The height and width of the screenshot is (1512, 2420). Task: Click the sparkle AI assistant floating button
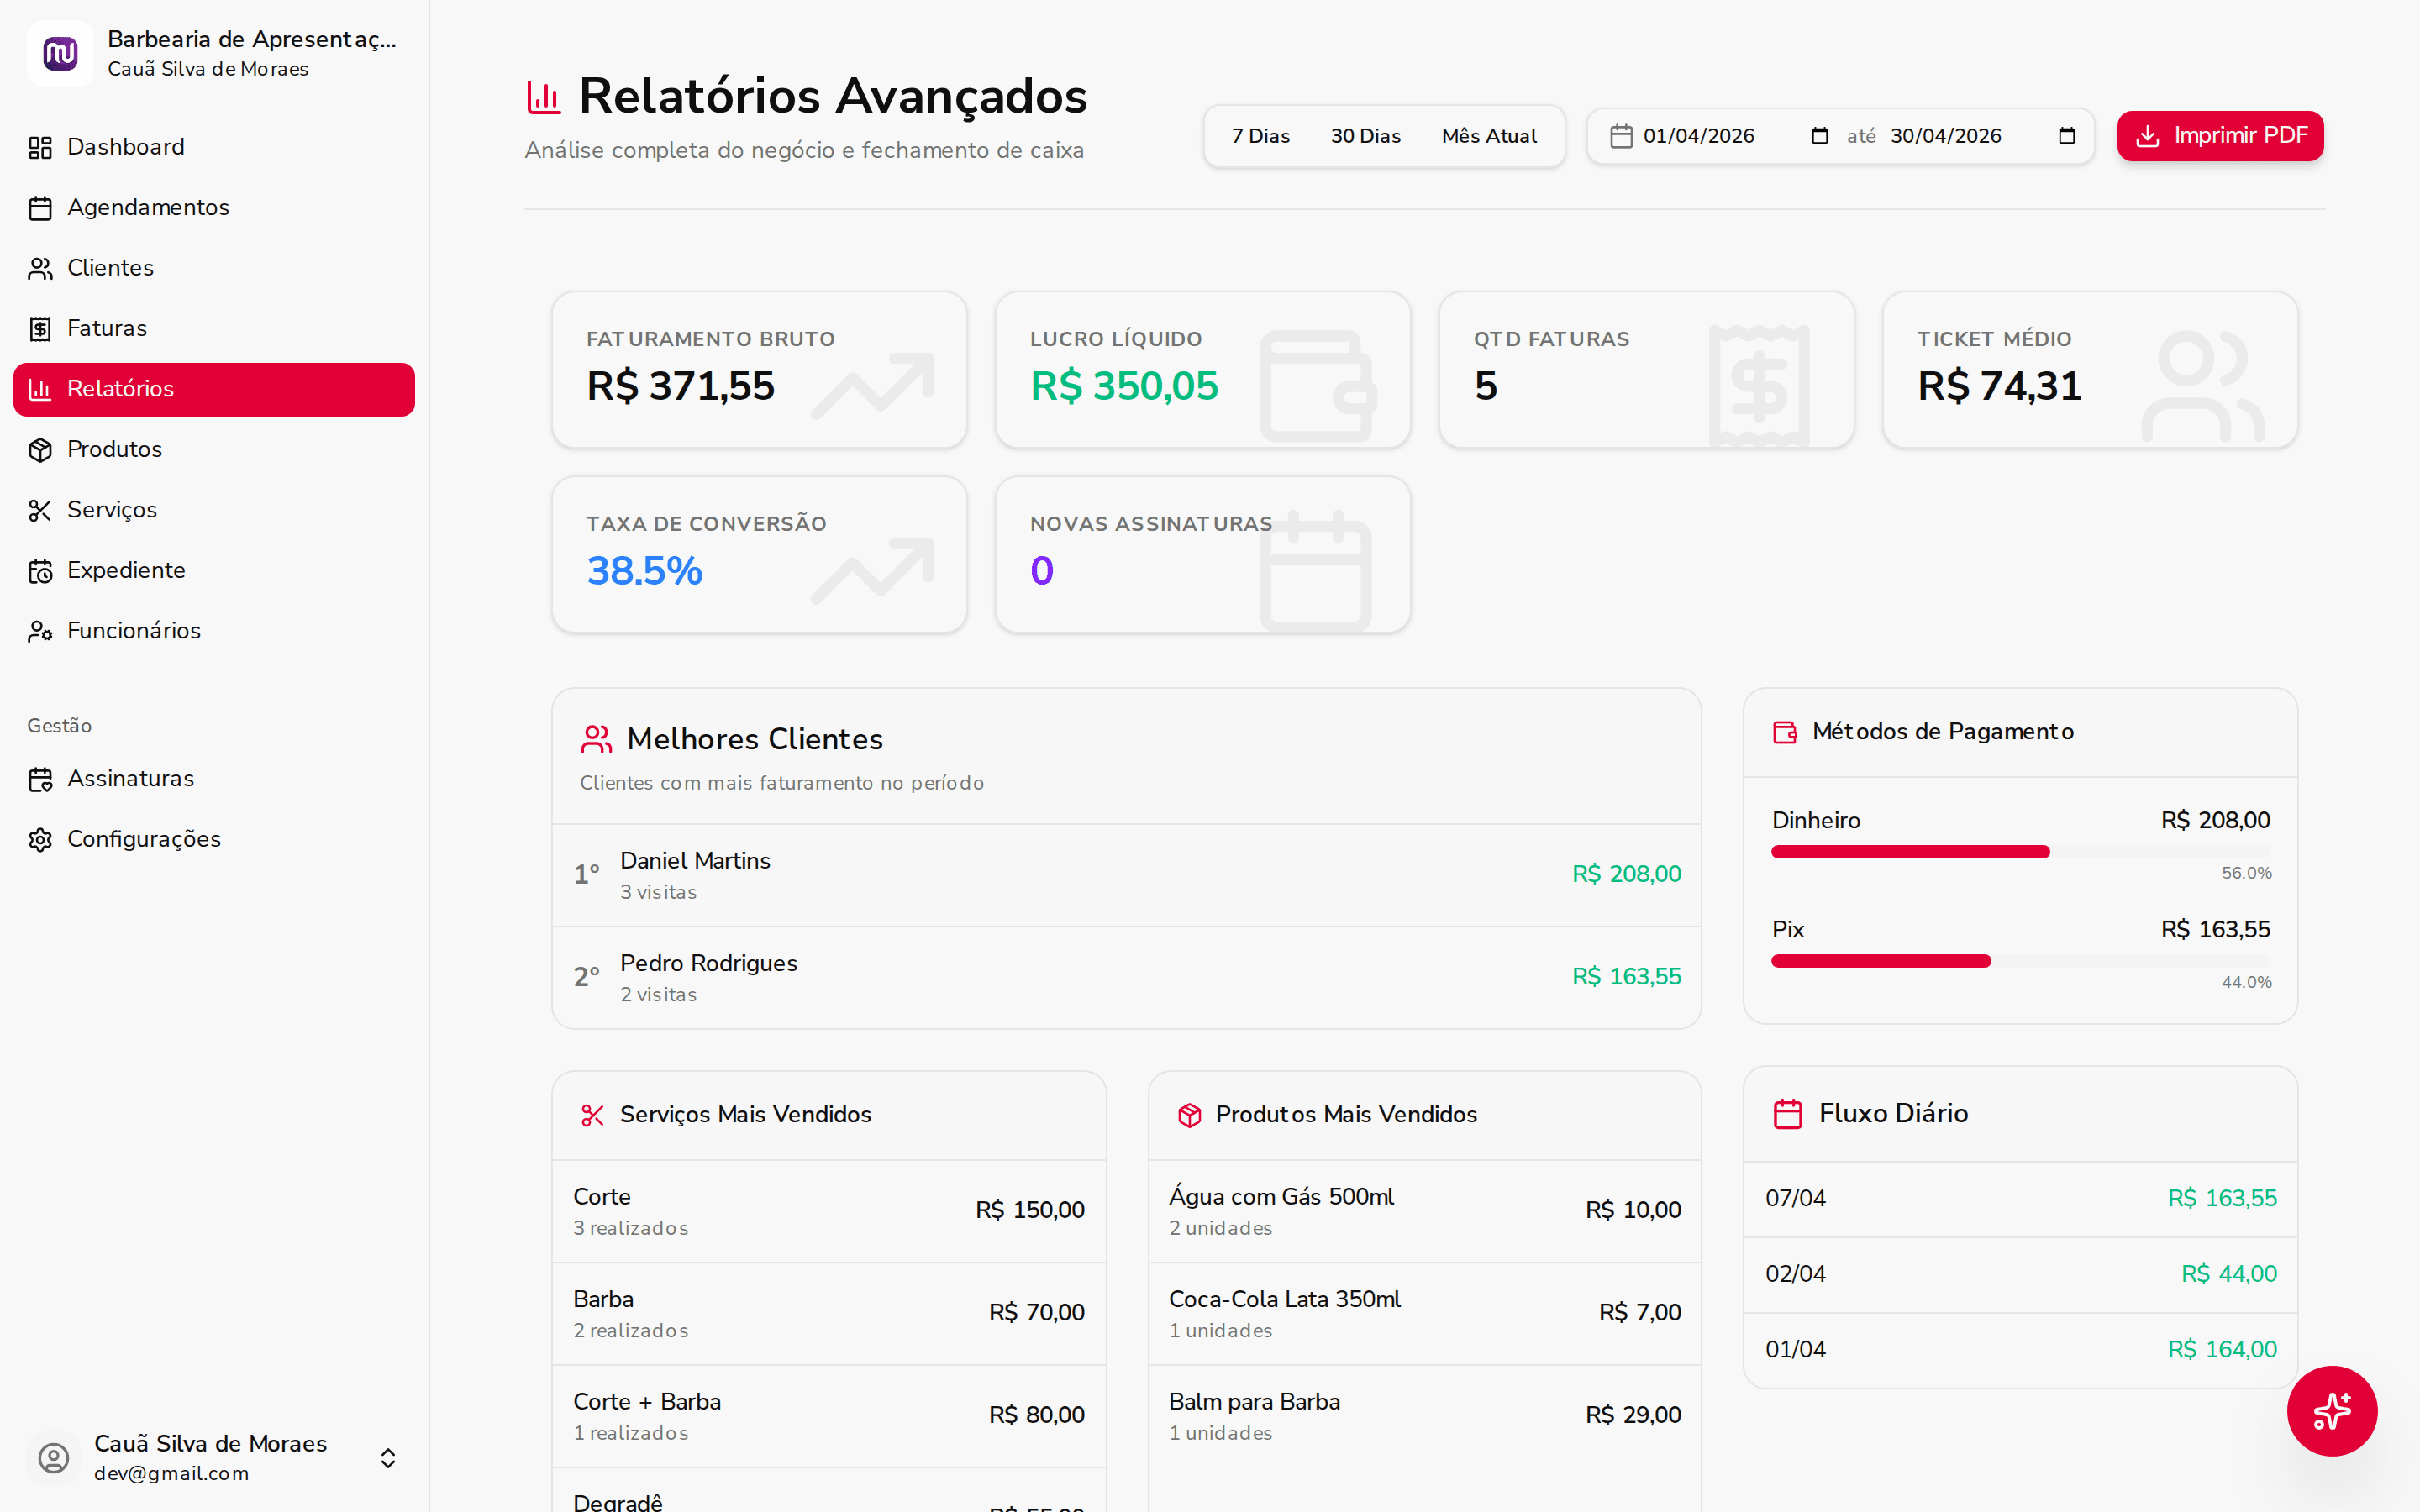pos(2331,1410)
